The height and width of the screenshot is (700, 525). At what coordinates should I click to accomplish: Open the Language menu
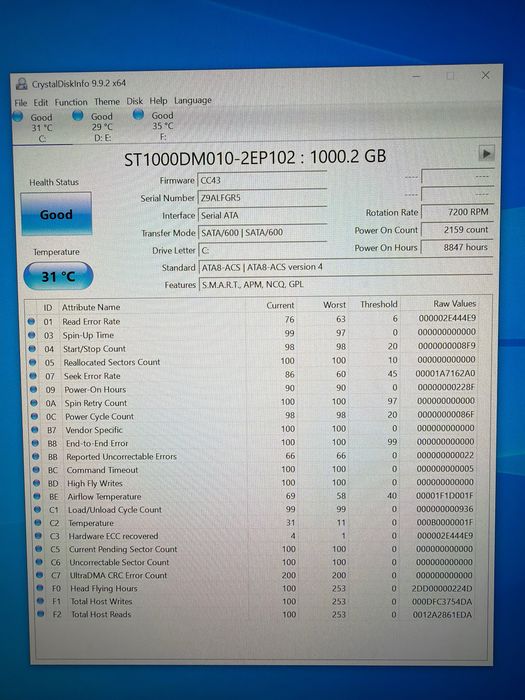[x=192, y=100]
